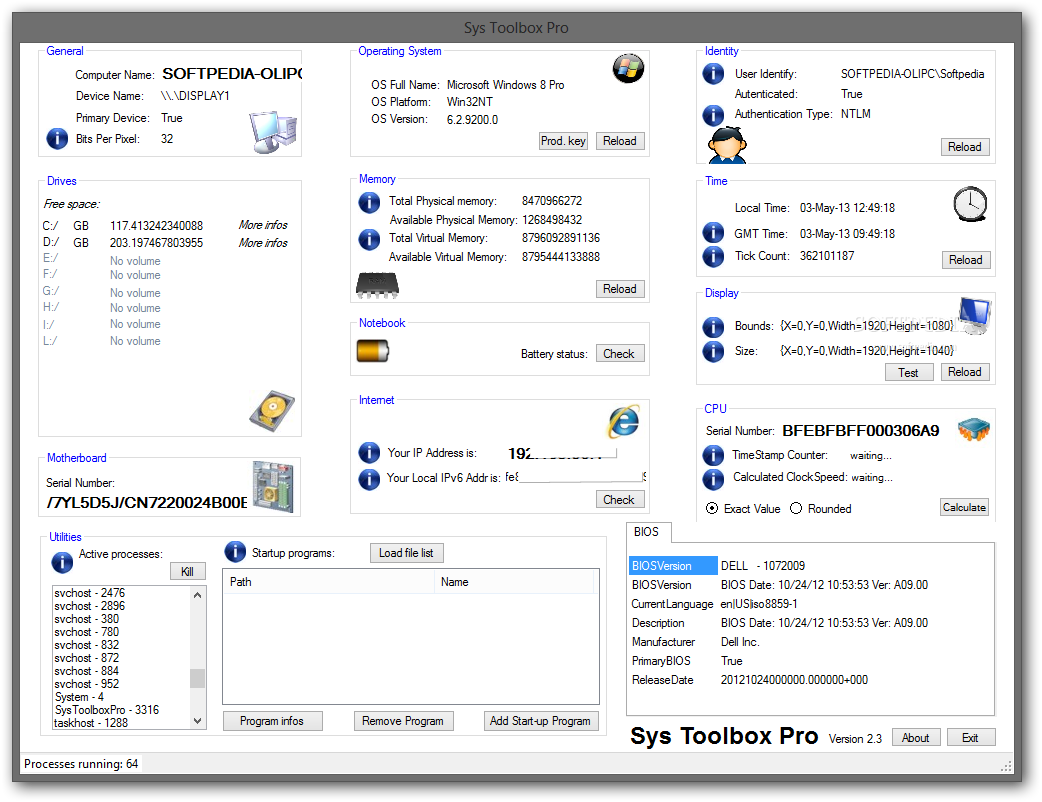Click Check button in Internet panel
1042x802 pixels.
(x=619, y=500)
